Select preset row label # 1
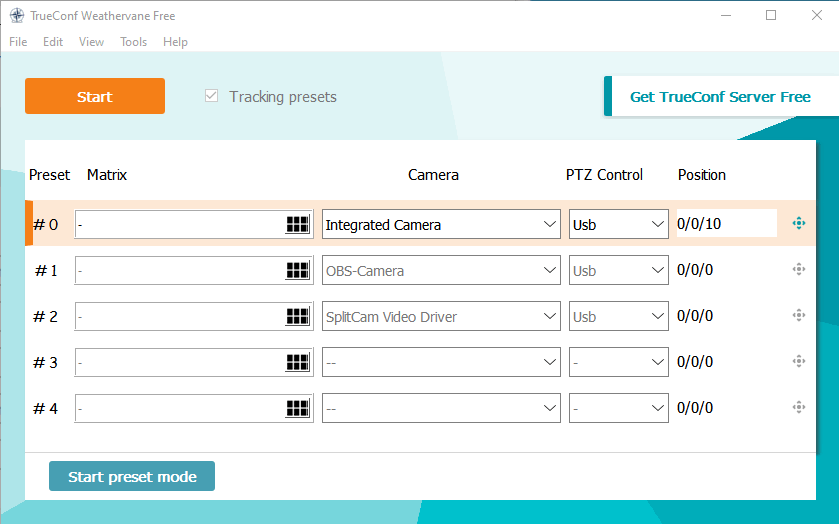This screenshot has height=524, width=839. (x=45, y=270)
